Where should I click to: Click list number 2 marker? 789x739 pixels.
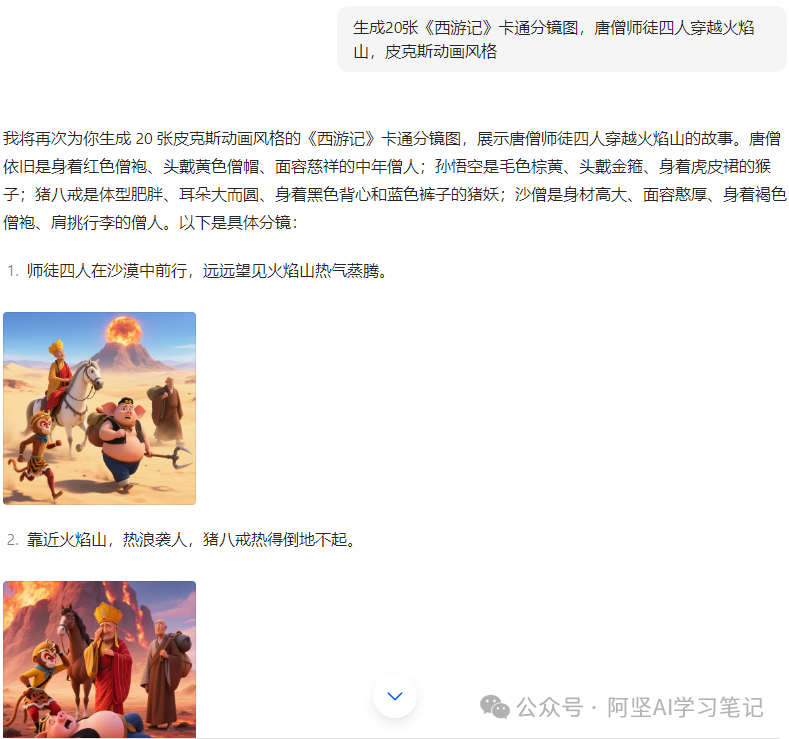[x=13, y=540]
